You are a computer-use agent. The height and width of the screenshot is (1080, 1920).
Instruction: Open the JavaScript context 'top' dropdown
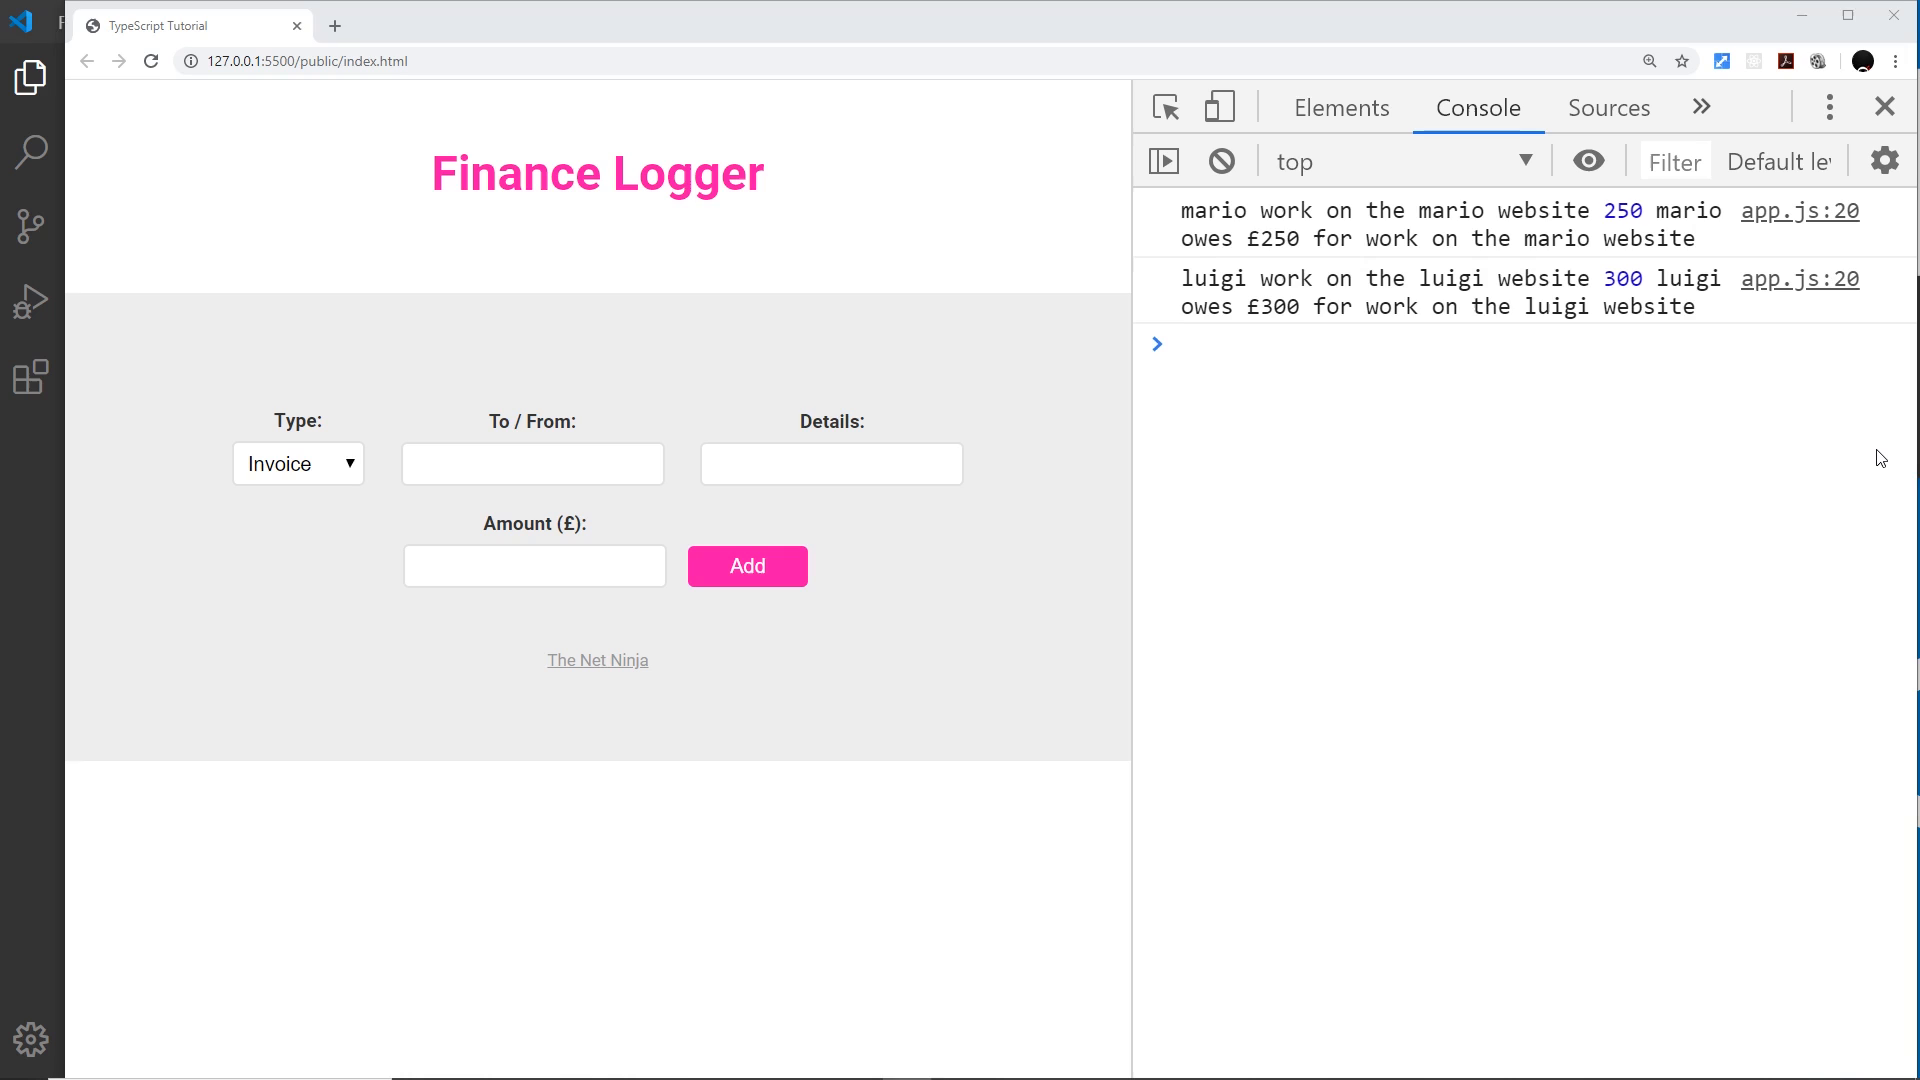click(1405, 162)
